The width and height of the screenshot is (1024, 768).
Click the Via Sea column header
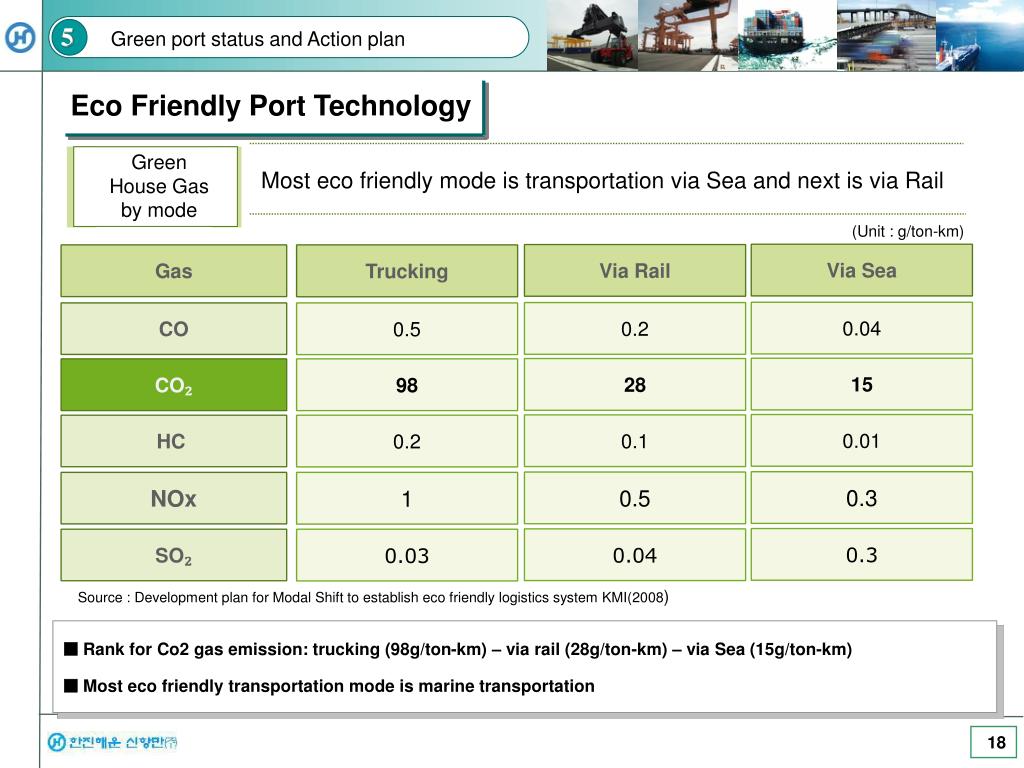(x=861, y=270)
